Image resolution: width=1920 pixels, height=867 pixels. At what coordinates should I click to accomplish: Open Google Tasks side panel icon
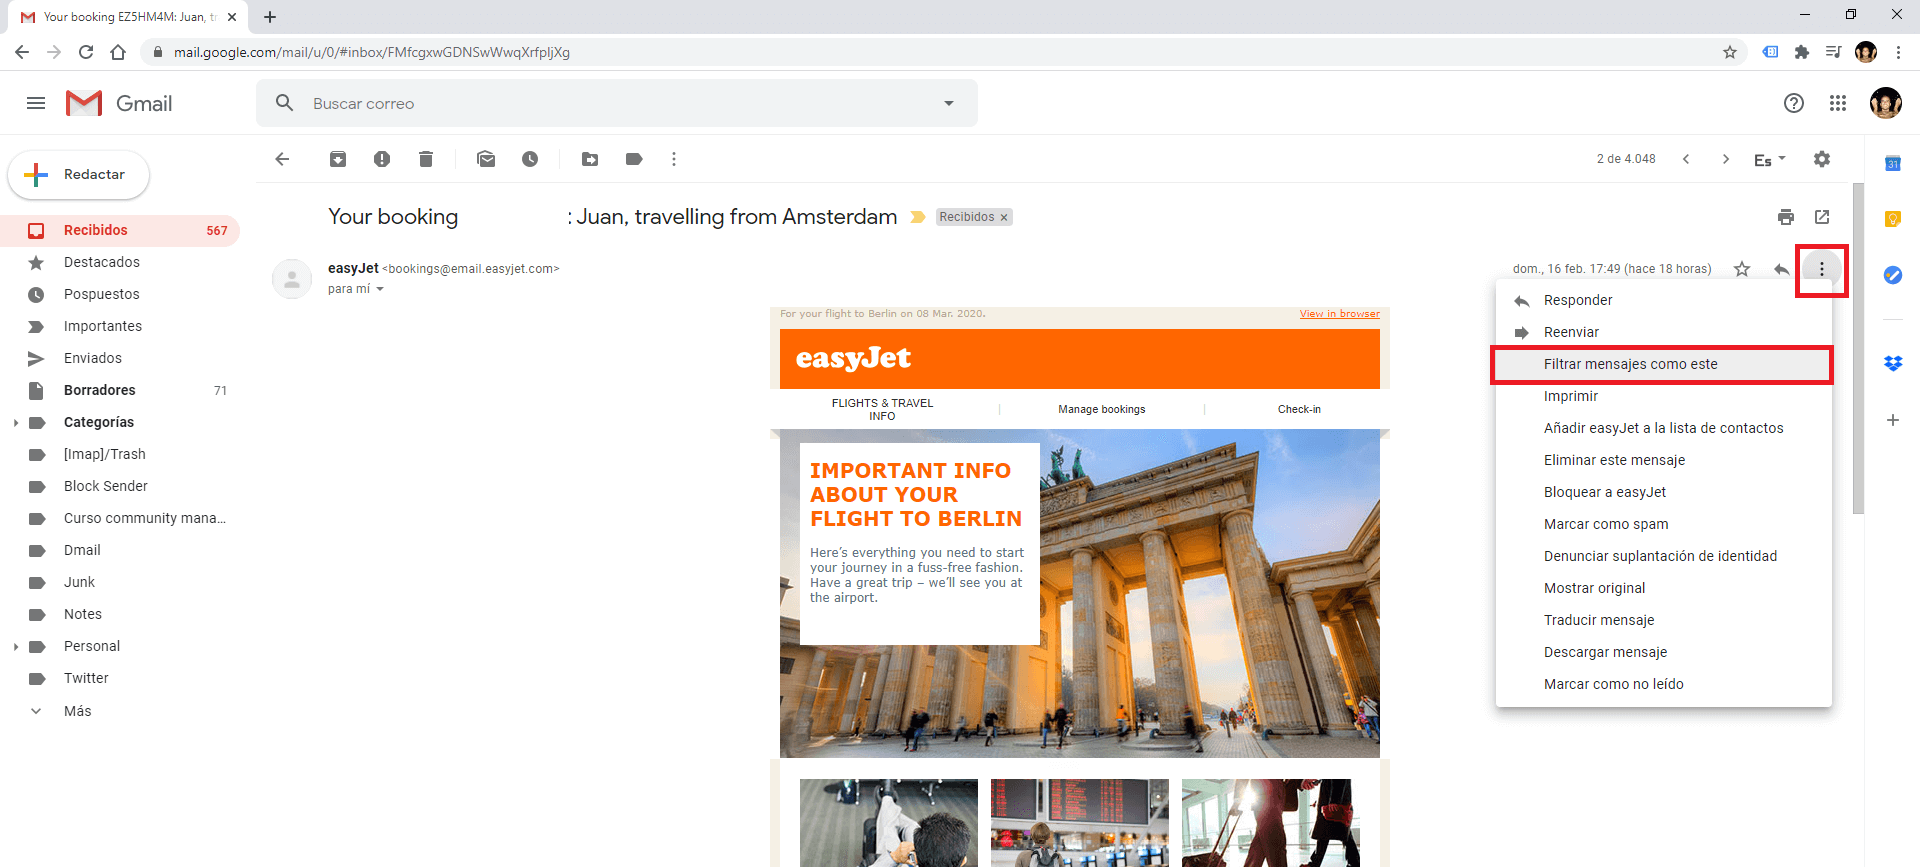tap(1893, 275)
